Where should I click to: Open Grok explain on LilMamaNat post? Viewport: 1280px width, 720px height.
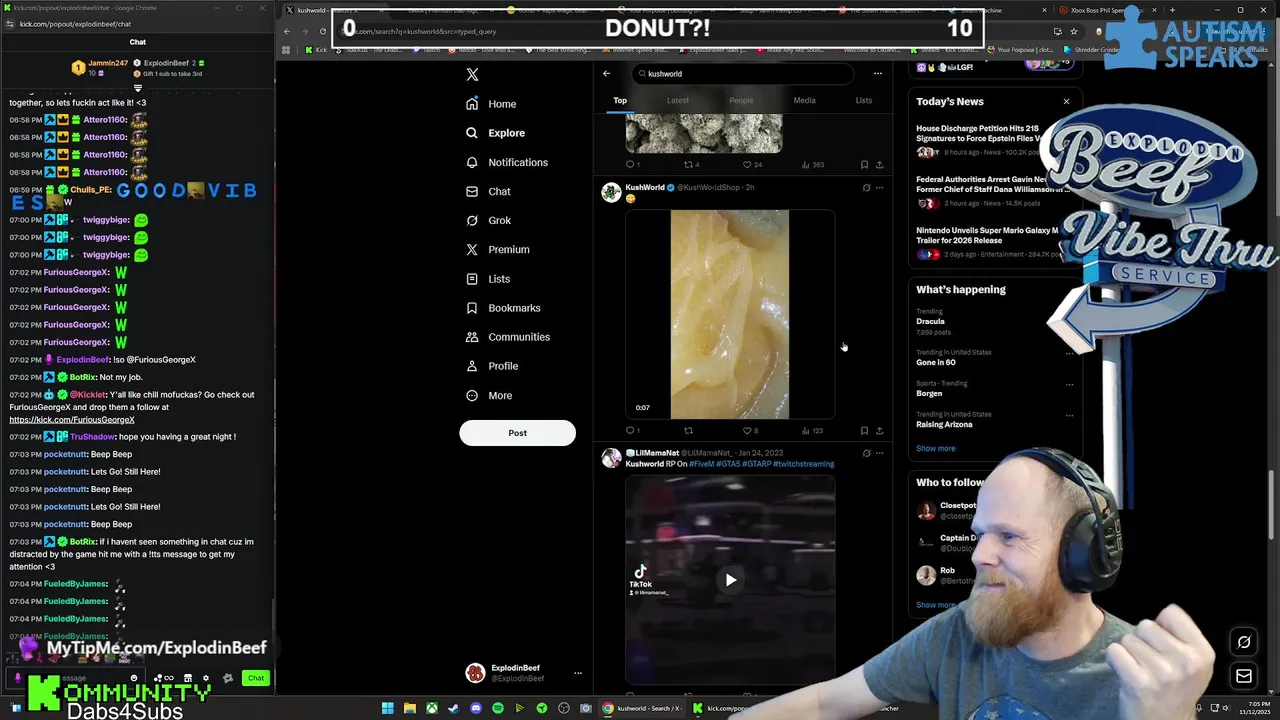click(866, 453)
